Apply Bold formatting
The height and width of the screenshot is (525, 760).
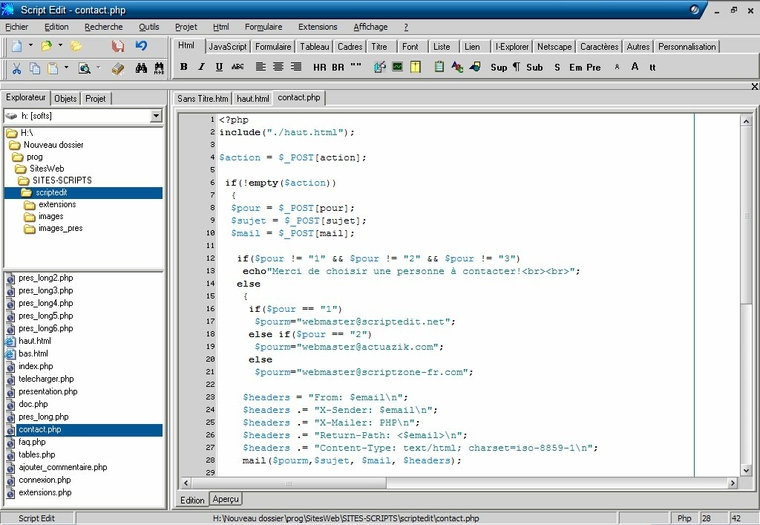click(184, 67)
